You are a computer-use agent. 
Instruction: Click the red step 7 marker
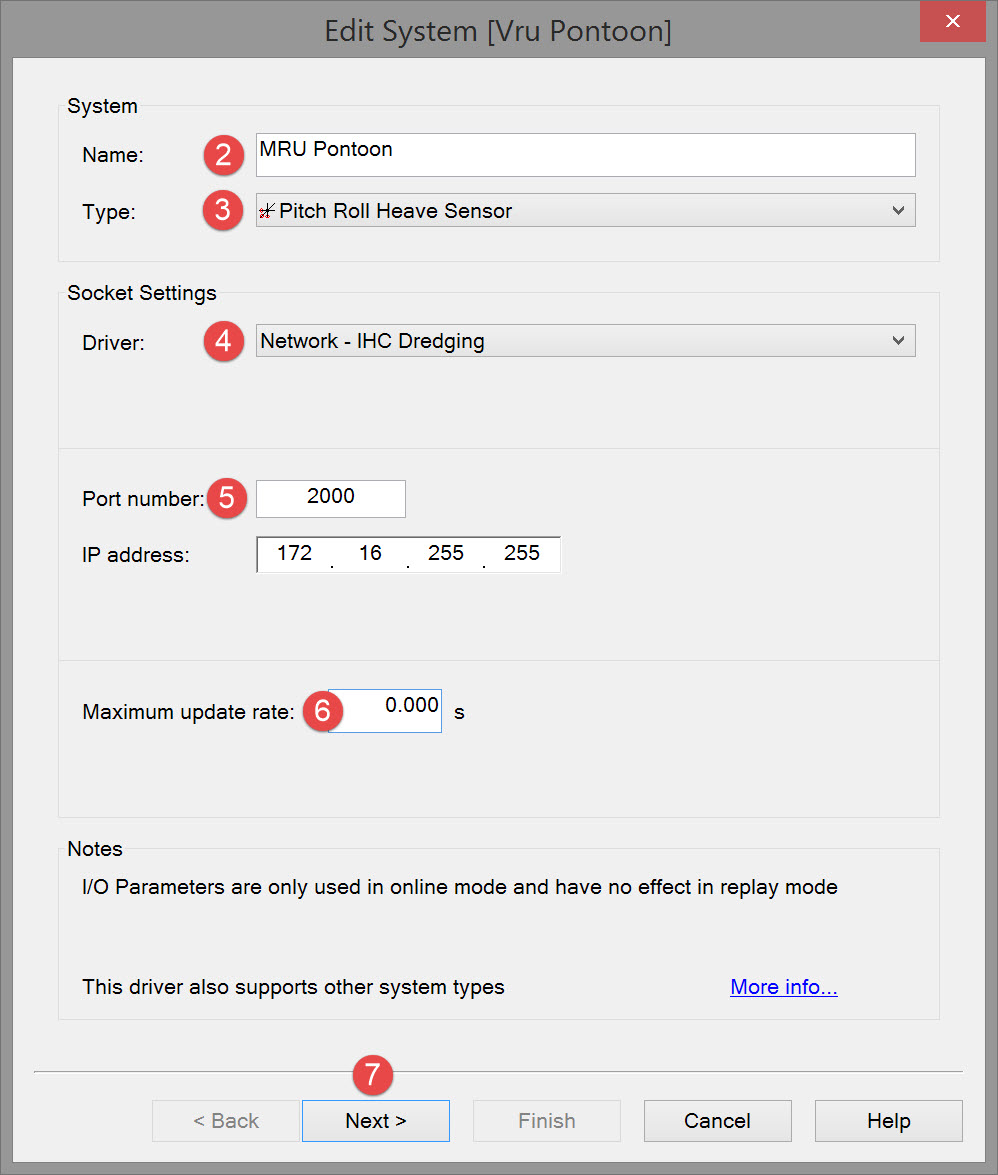(x=372, y=1075)
